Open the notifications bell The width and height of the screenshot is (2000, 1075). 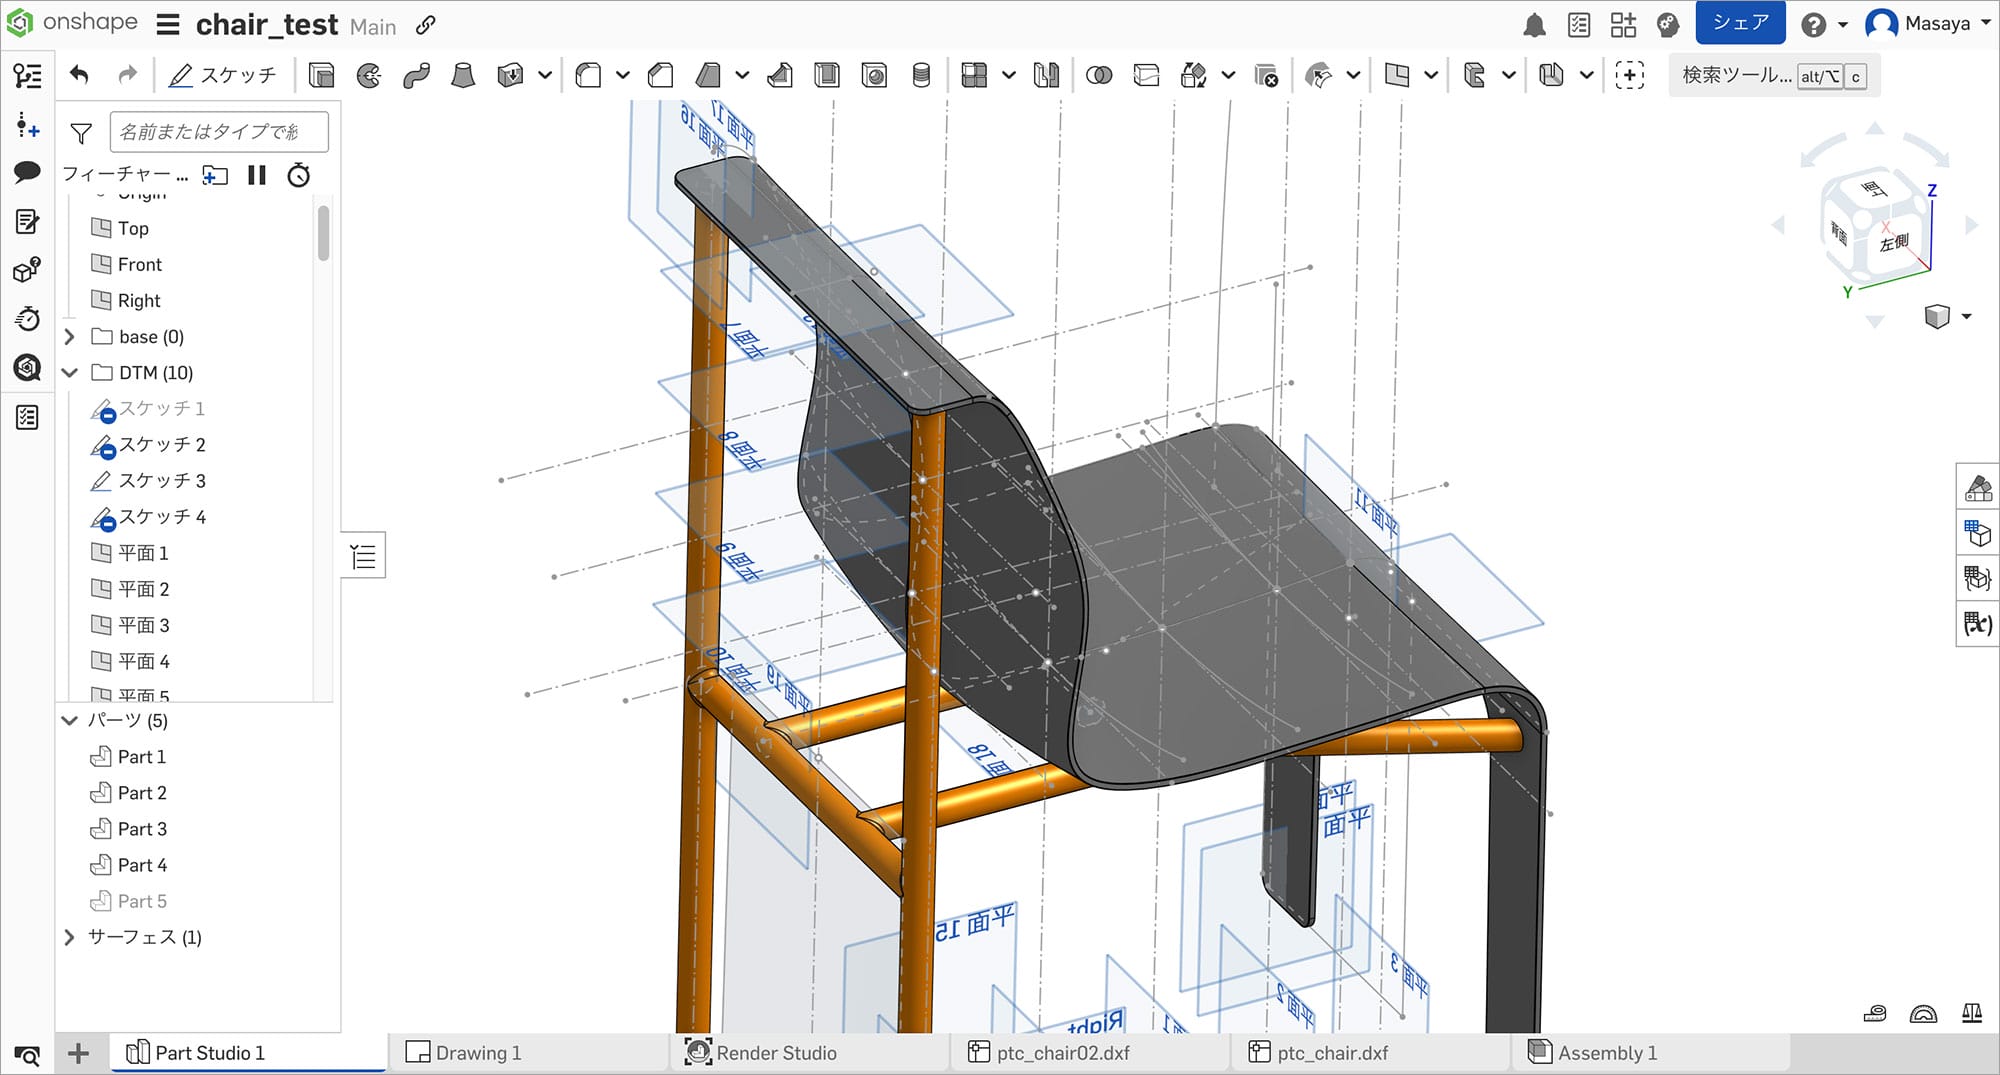pyautogui.click(x=1536, y=25)
